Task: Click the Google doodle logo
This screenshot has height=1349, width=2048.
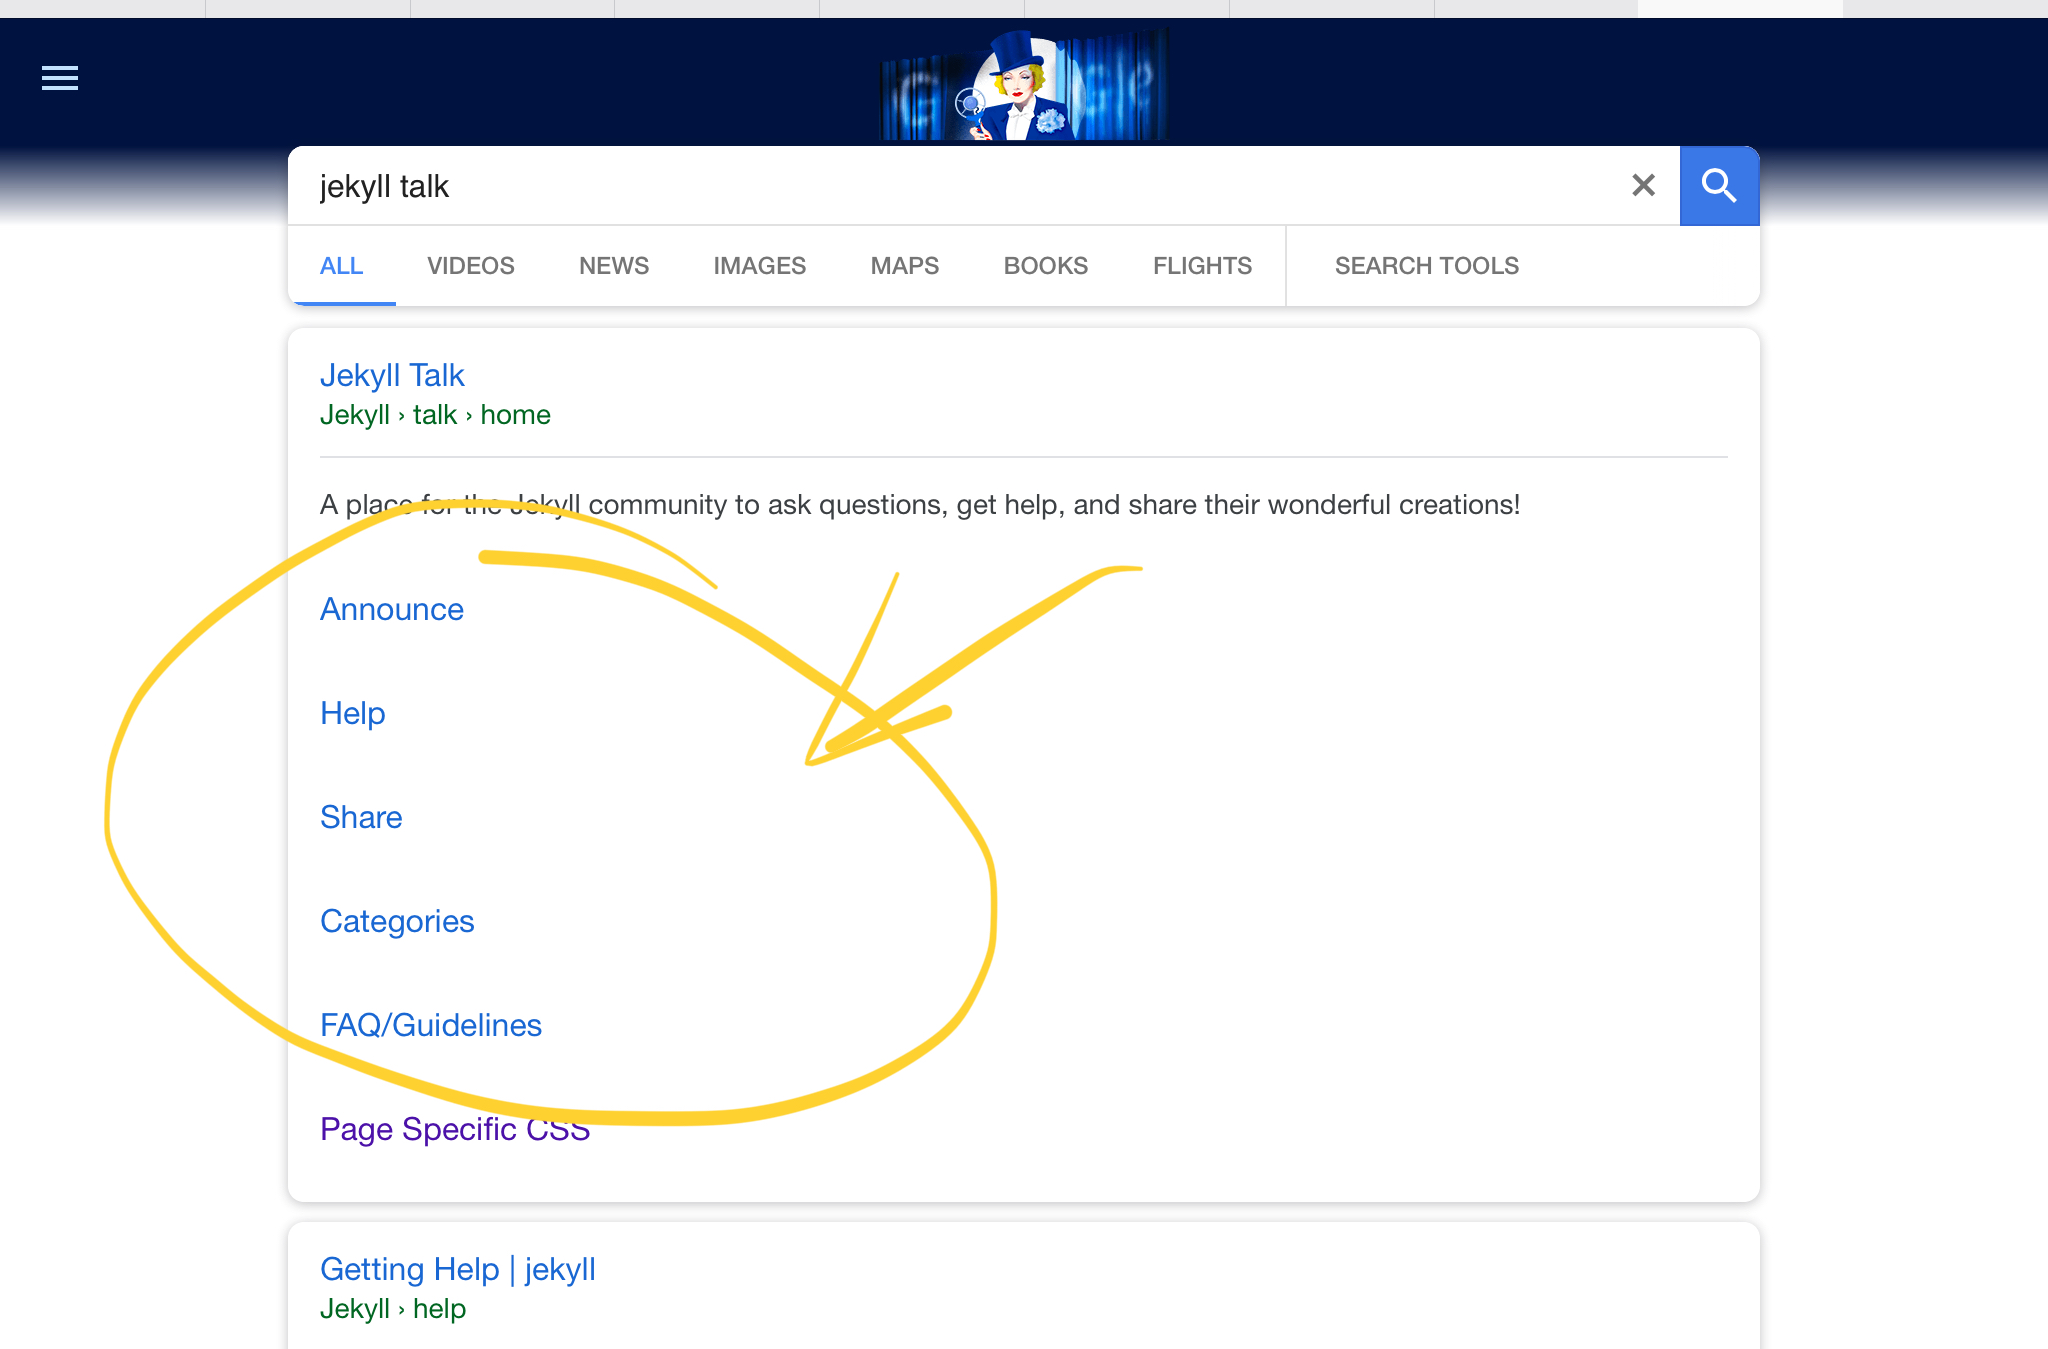Action: point(1023,85)
